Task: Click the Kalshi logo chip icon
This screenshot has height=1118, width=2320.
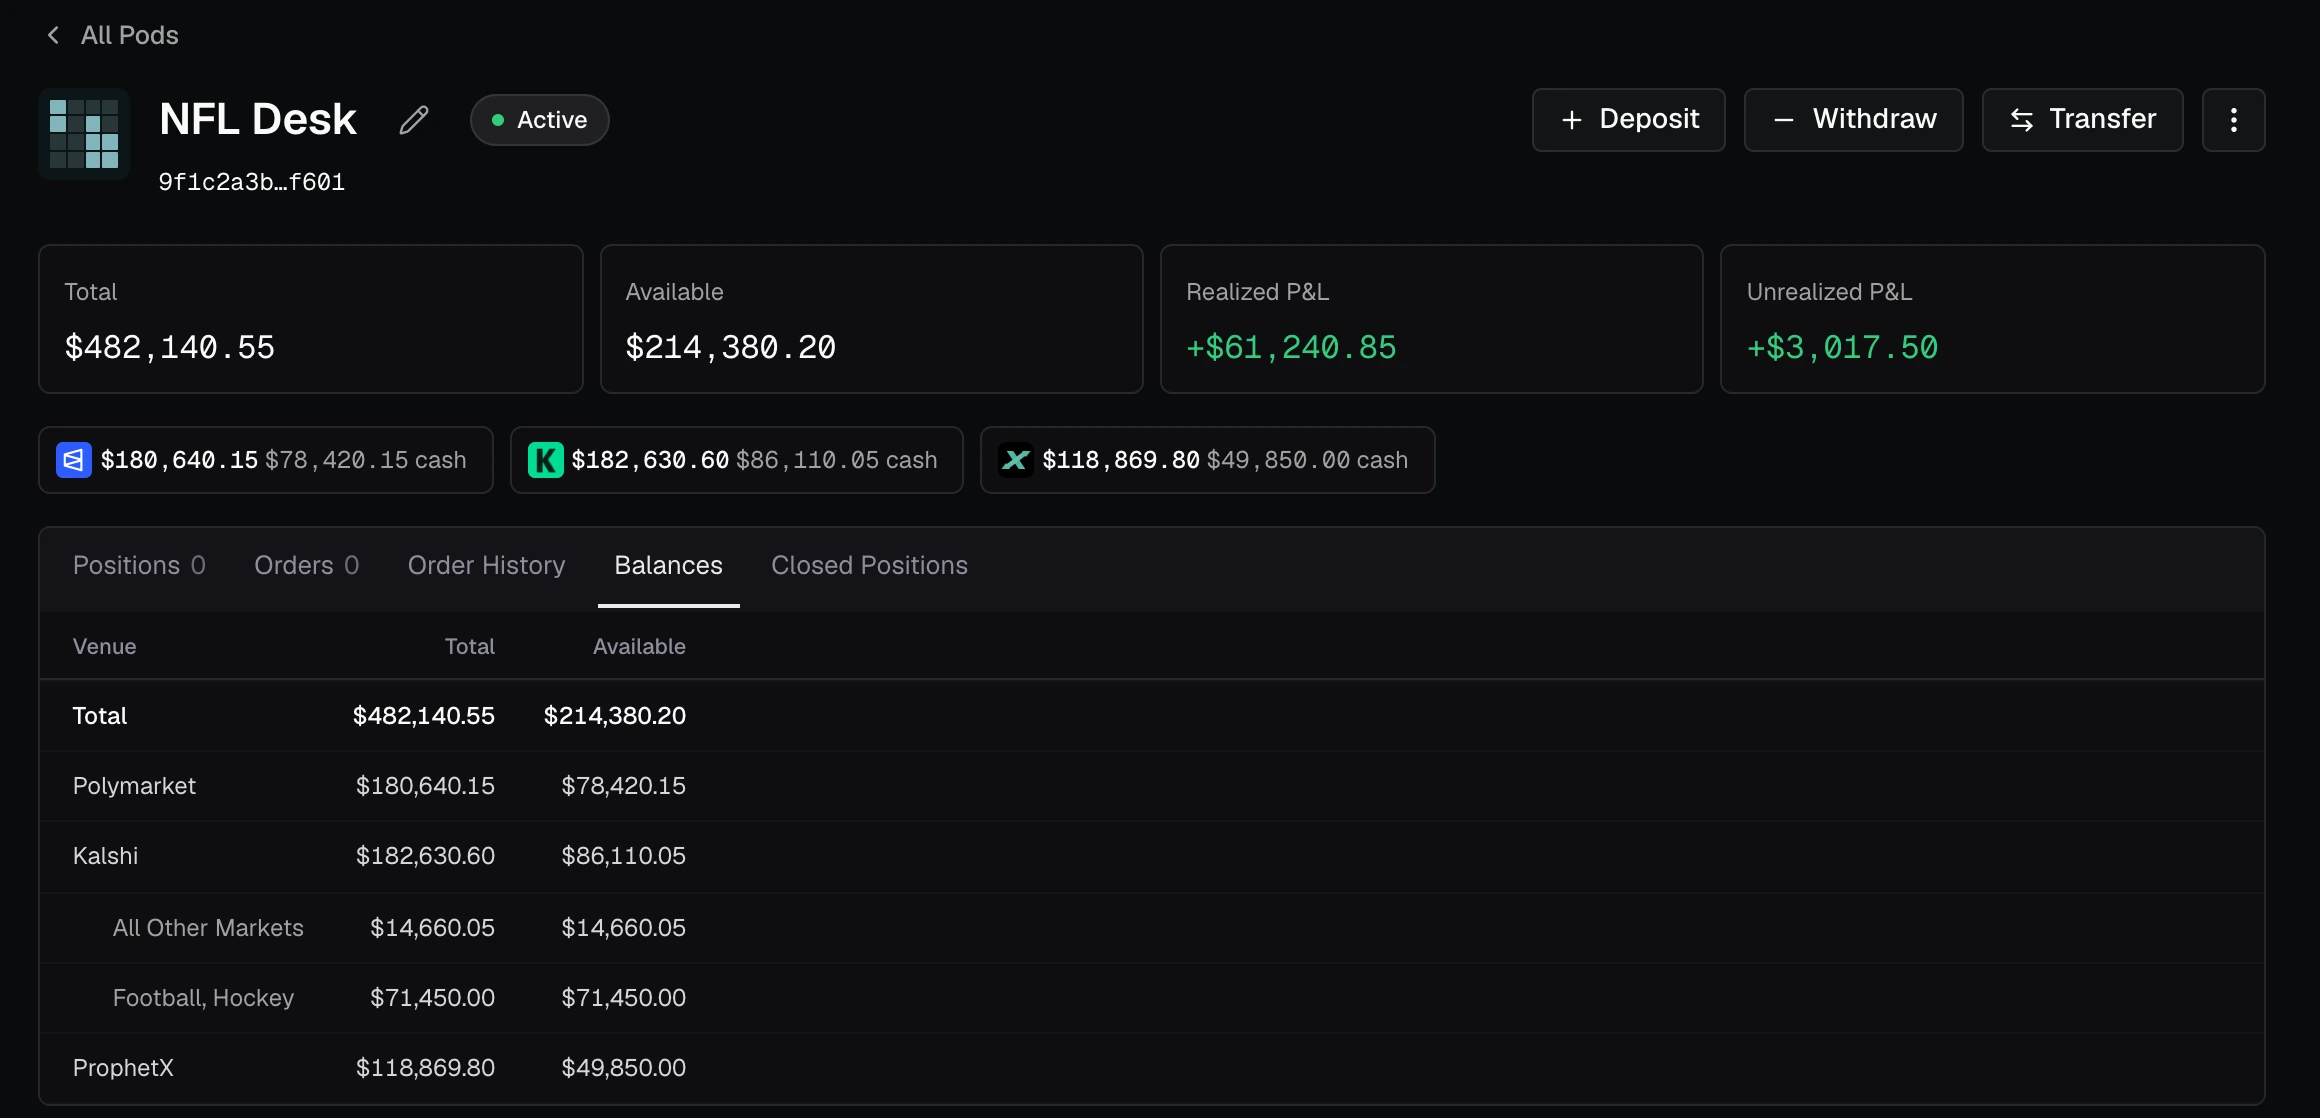Action: (x=546, y=460)
